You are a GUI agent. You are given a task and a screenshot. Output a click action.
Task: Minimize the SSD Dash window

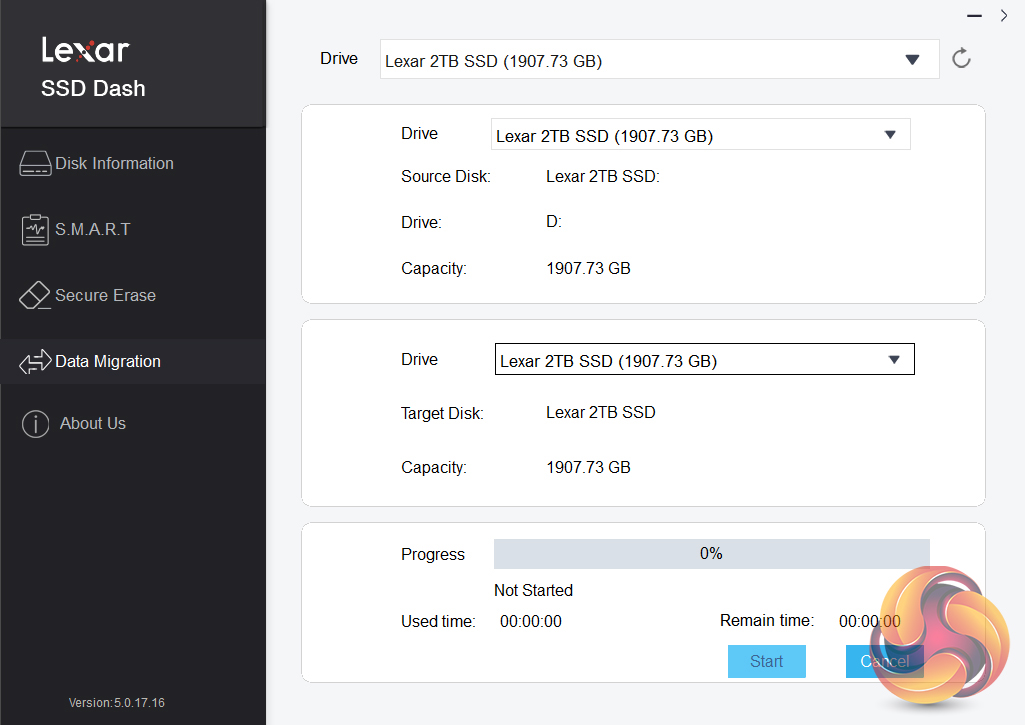pos(975,16)
